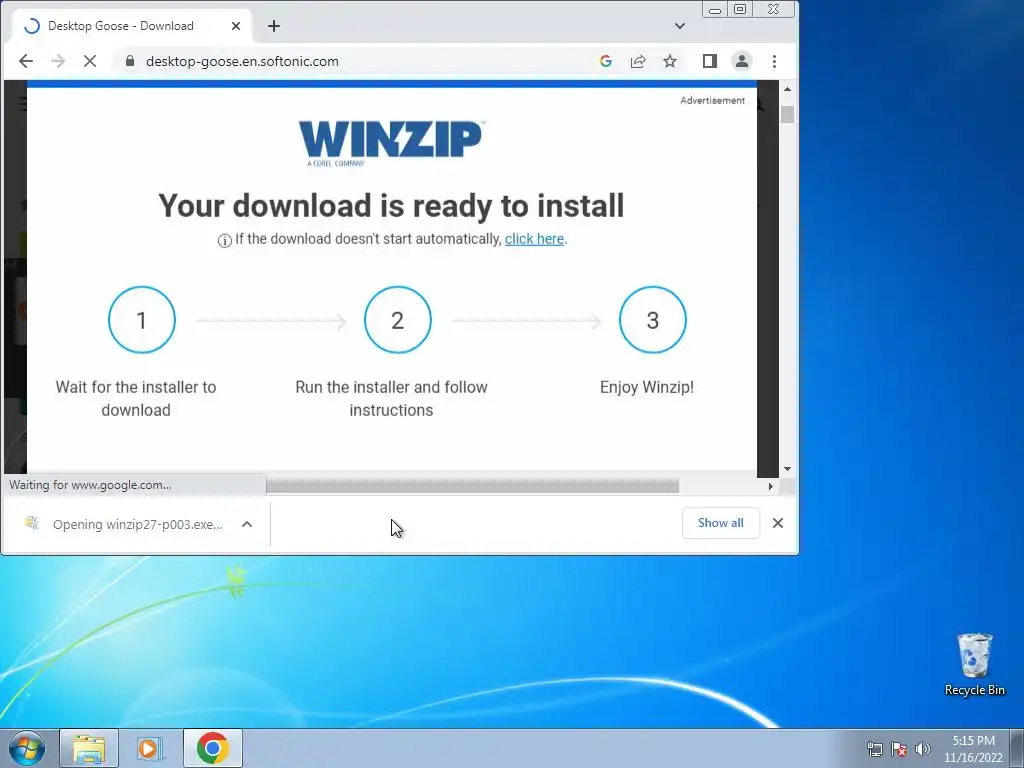Image resolution: width=1024 pixels, height=768 pixels.
Task: Click the WinZip logo
Action: pos(391,143)
